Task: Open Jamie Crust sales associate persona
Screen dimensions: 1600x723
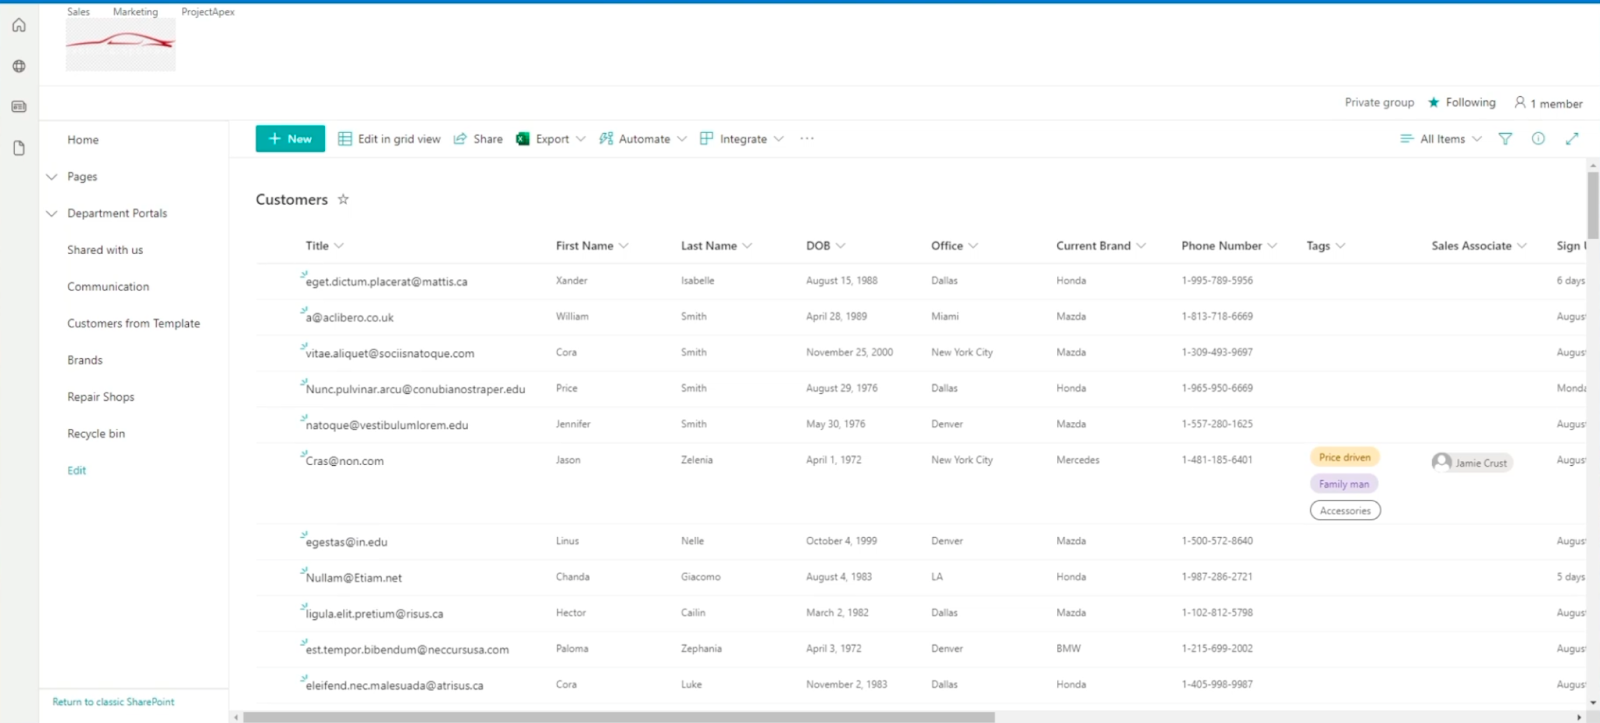Action: [1471, 462]
